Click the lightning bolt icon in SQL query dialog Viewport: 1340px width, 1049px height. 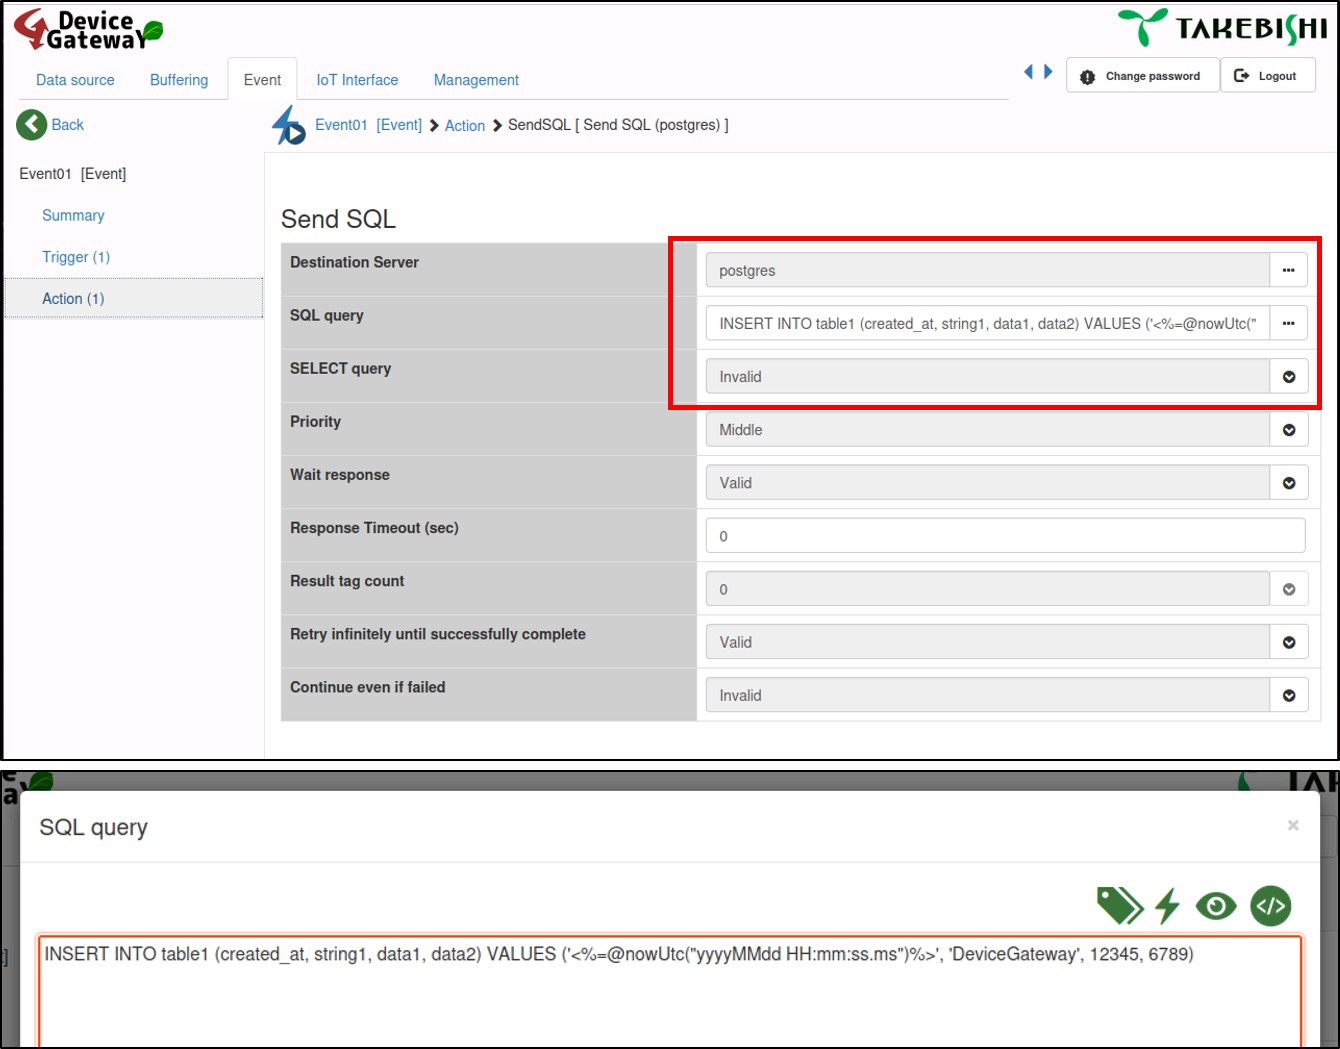[1167, 906]
